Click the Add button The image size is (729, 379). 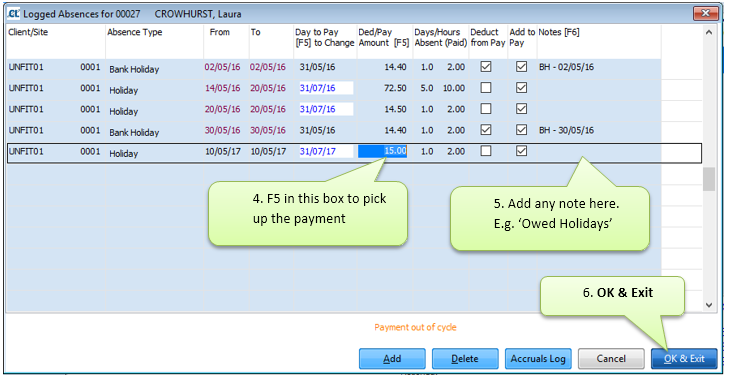[392, 359]
